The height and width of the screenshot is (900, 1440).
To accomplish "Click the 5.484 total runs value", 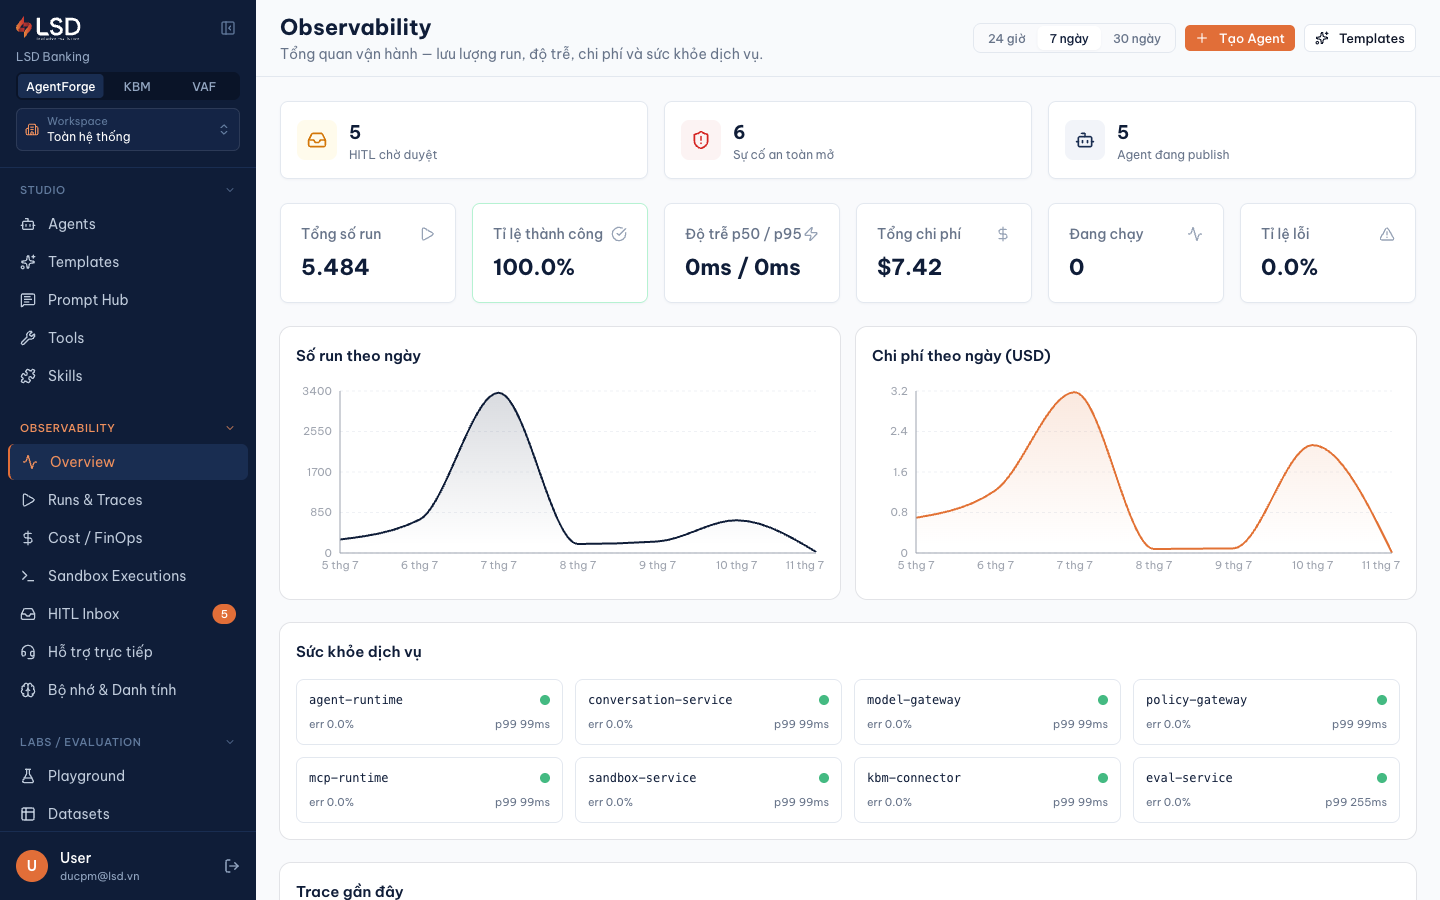I will [x=335, y=267].
